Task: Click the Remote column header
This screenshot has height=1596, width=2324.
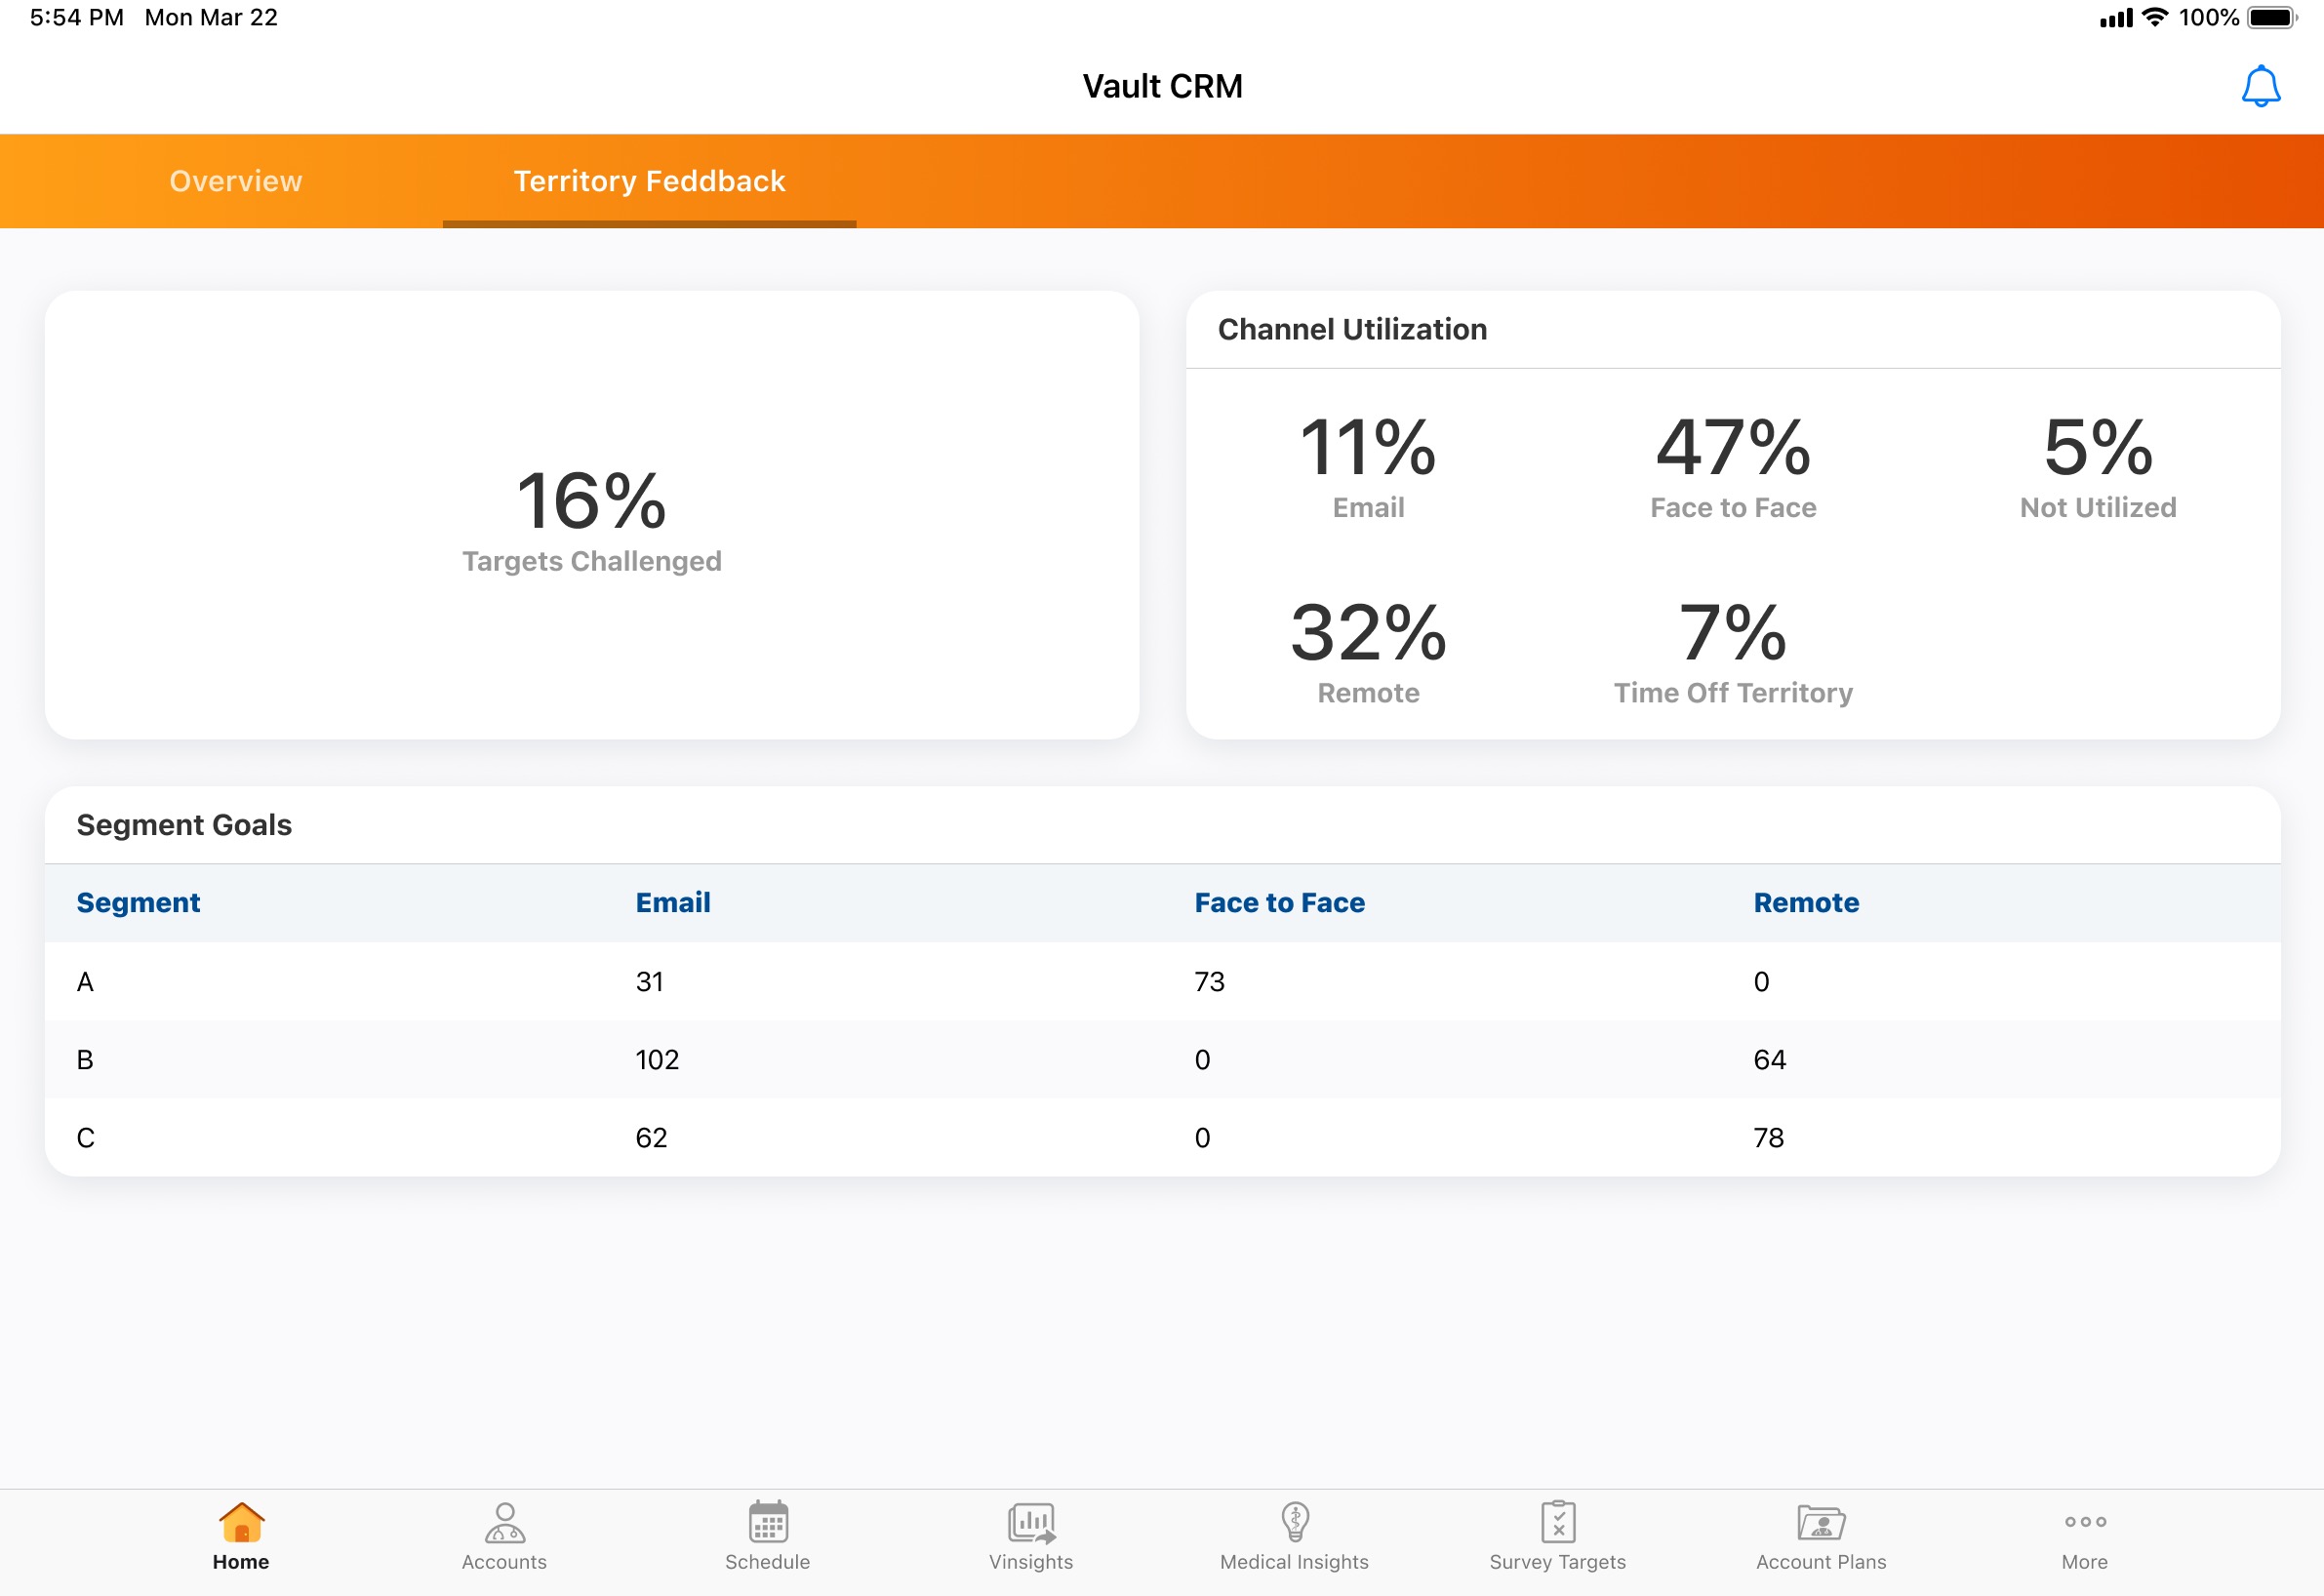Action: pyautogui.click(x=1805, y=902)
